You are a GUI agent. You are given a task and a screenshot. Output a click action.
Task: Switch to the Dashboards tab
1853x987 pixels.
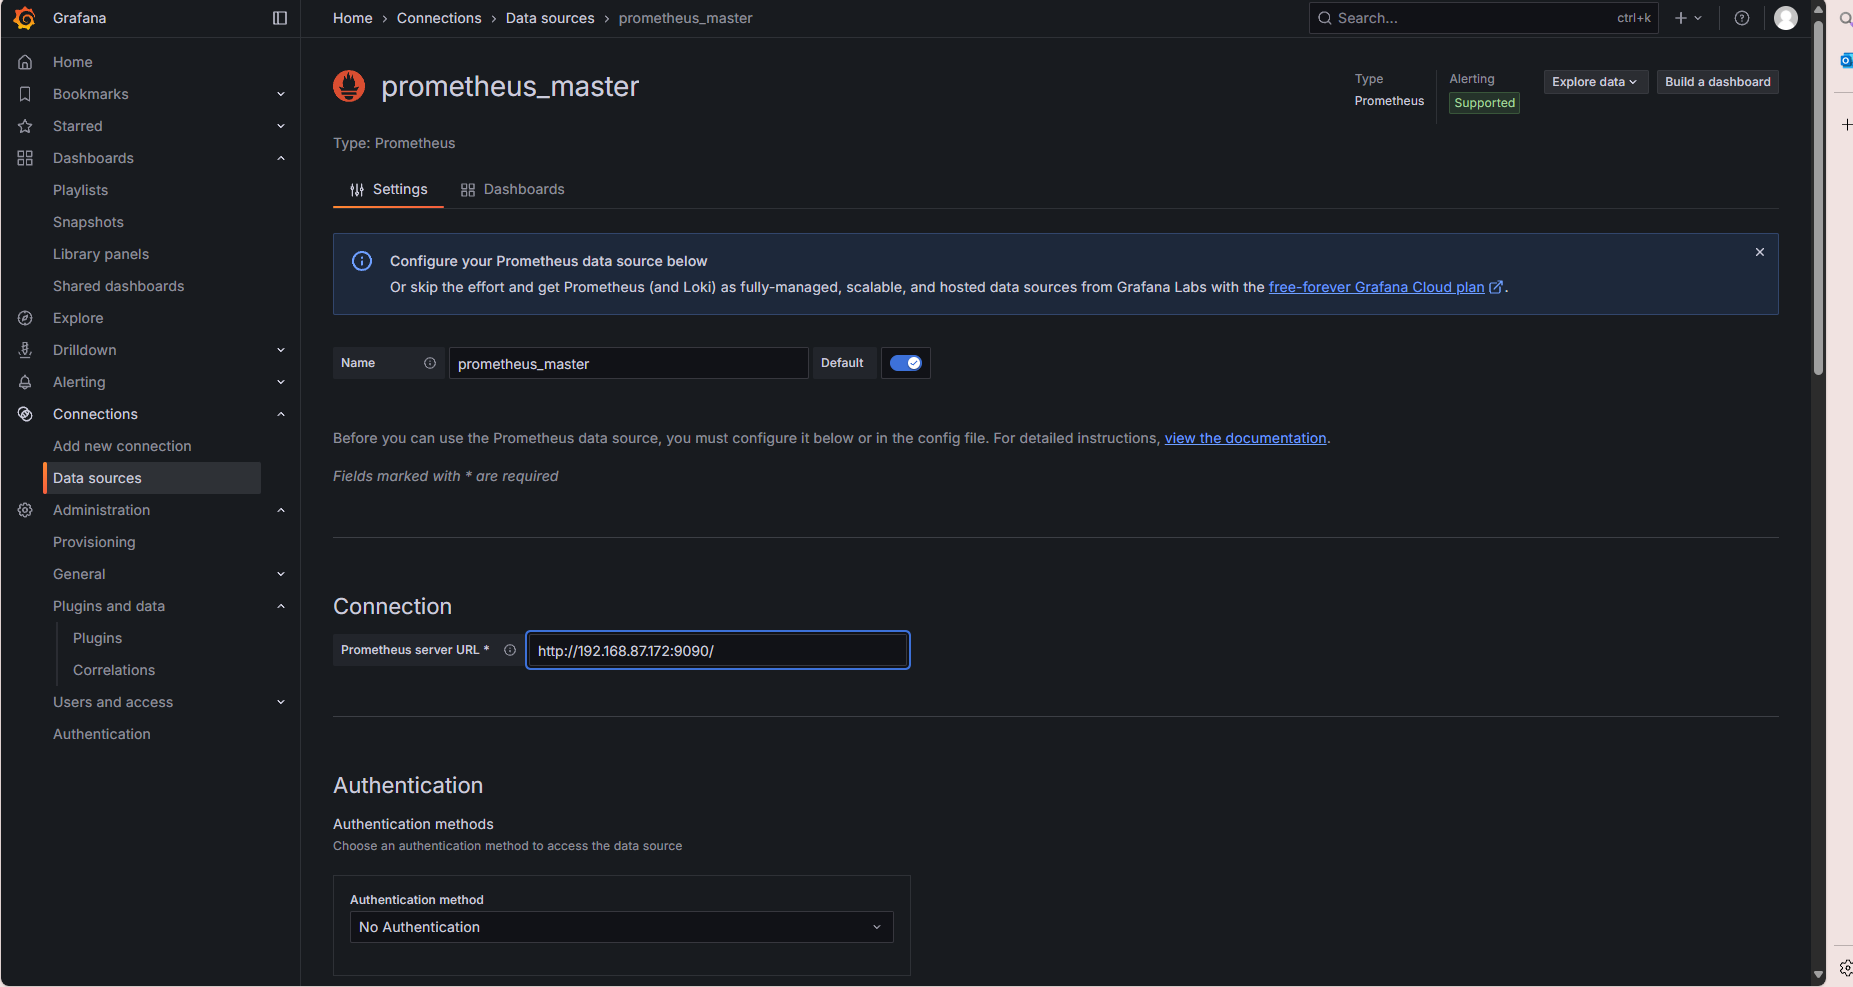tap(512, 189)
